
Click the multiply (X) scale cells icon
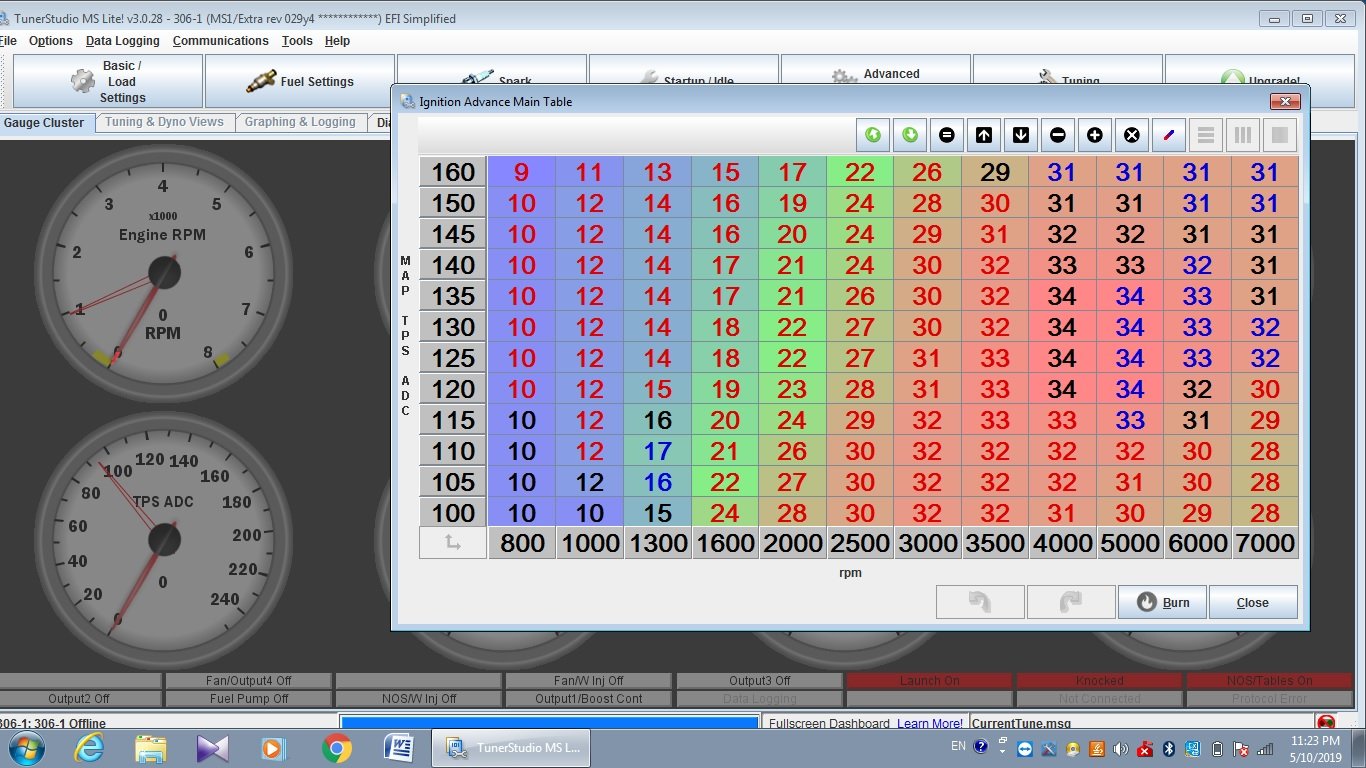pos(1132,135)
